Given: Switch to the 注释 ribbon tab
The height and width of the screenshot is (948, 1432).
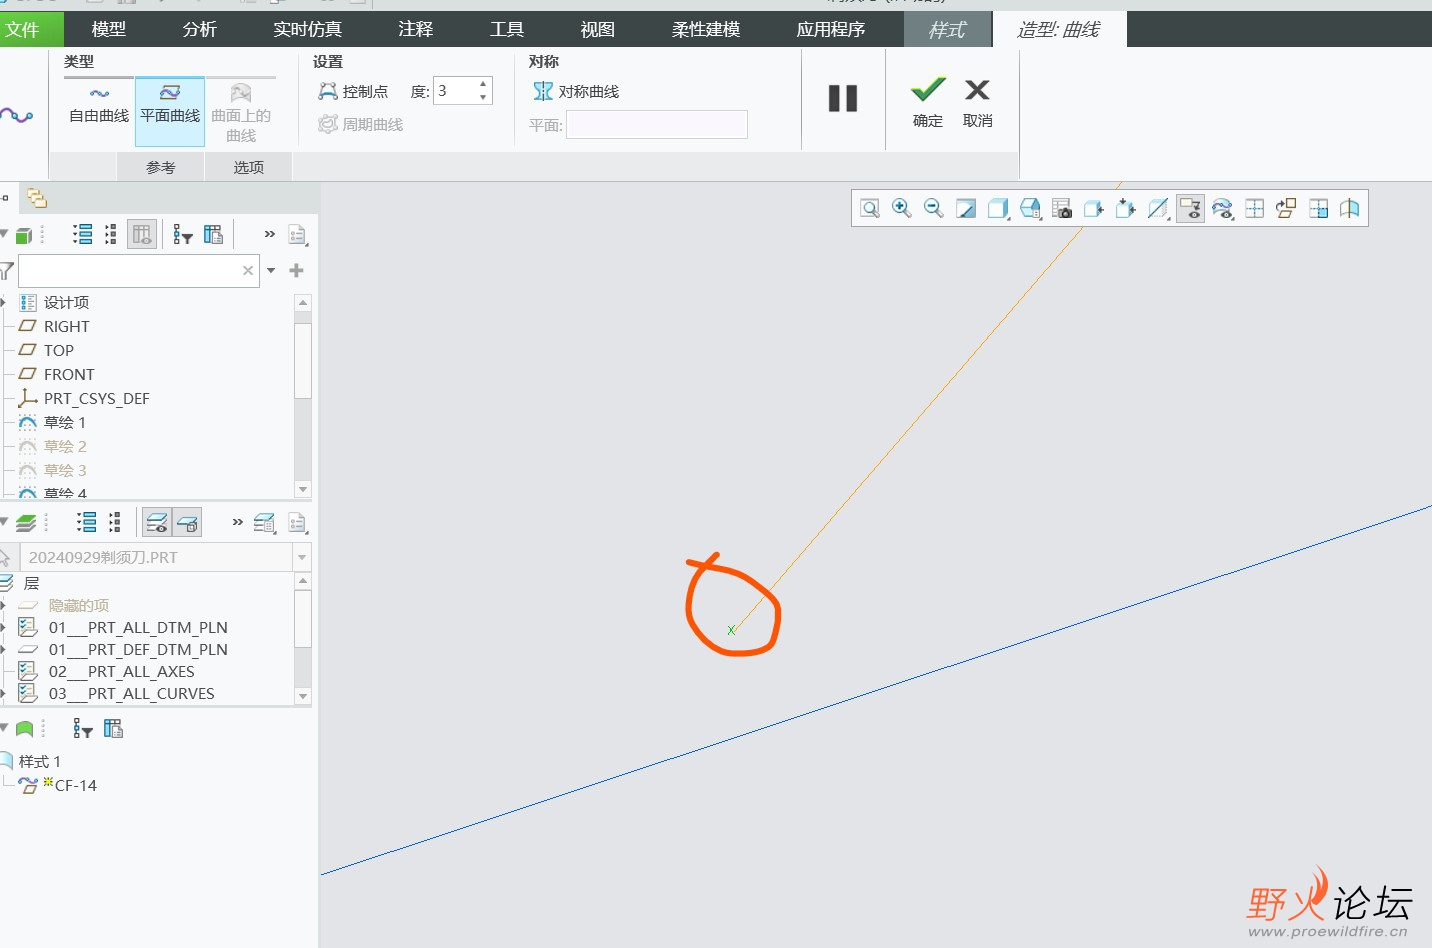Looking at the screenshot, I should (x=416, y=29).
